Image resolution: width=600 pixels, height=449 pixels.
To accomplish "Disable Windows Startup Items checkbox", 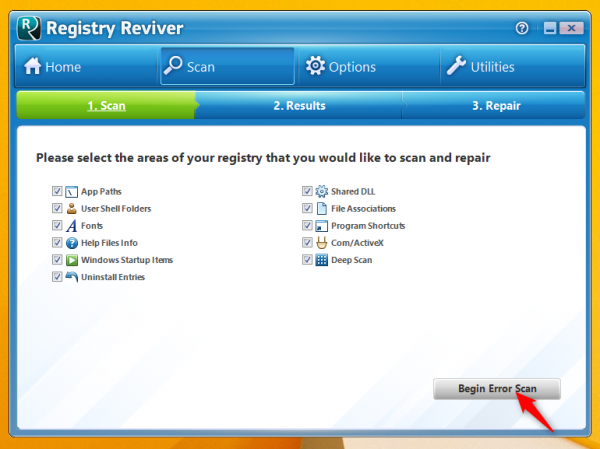I will [57, 260].
